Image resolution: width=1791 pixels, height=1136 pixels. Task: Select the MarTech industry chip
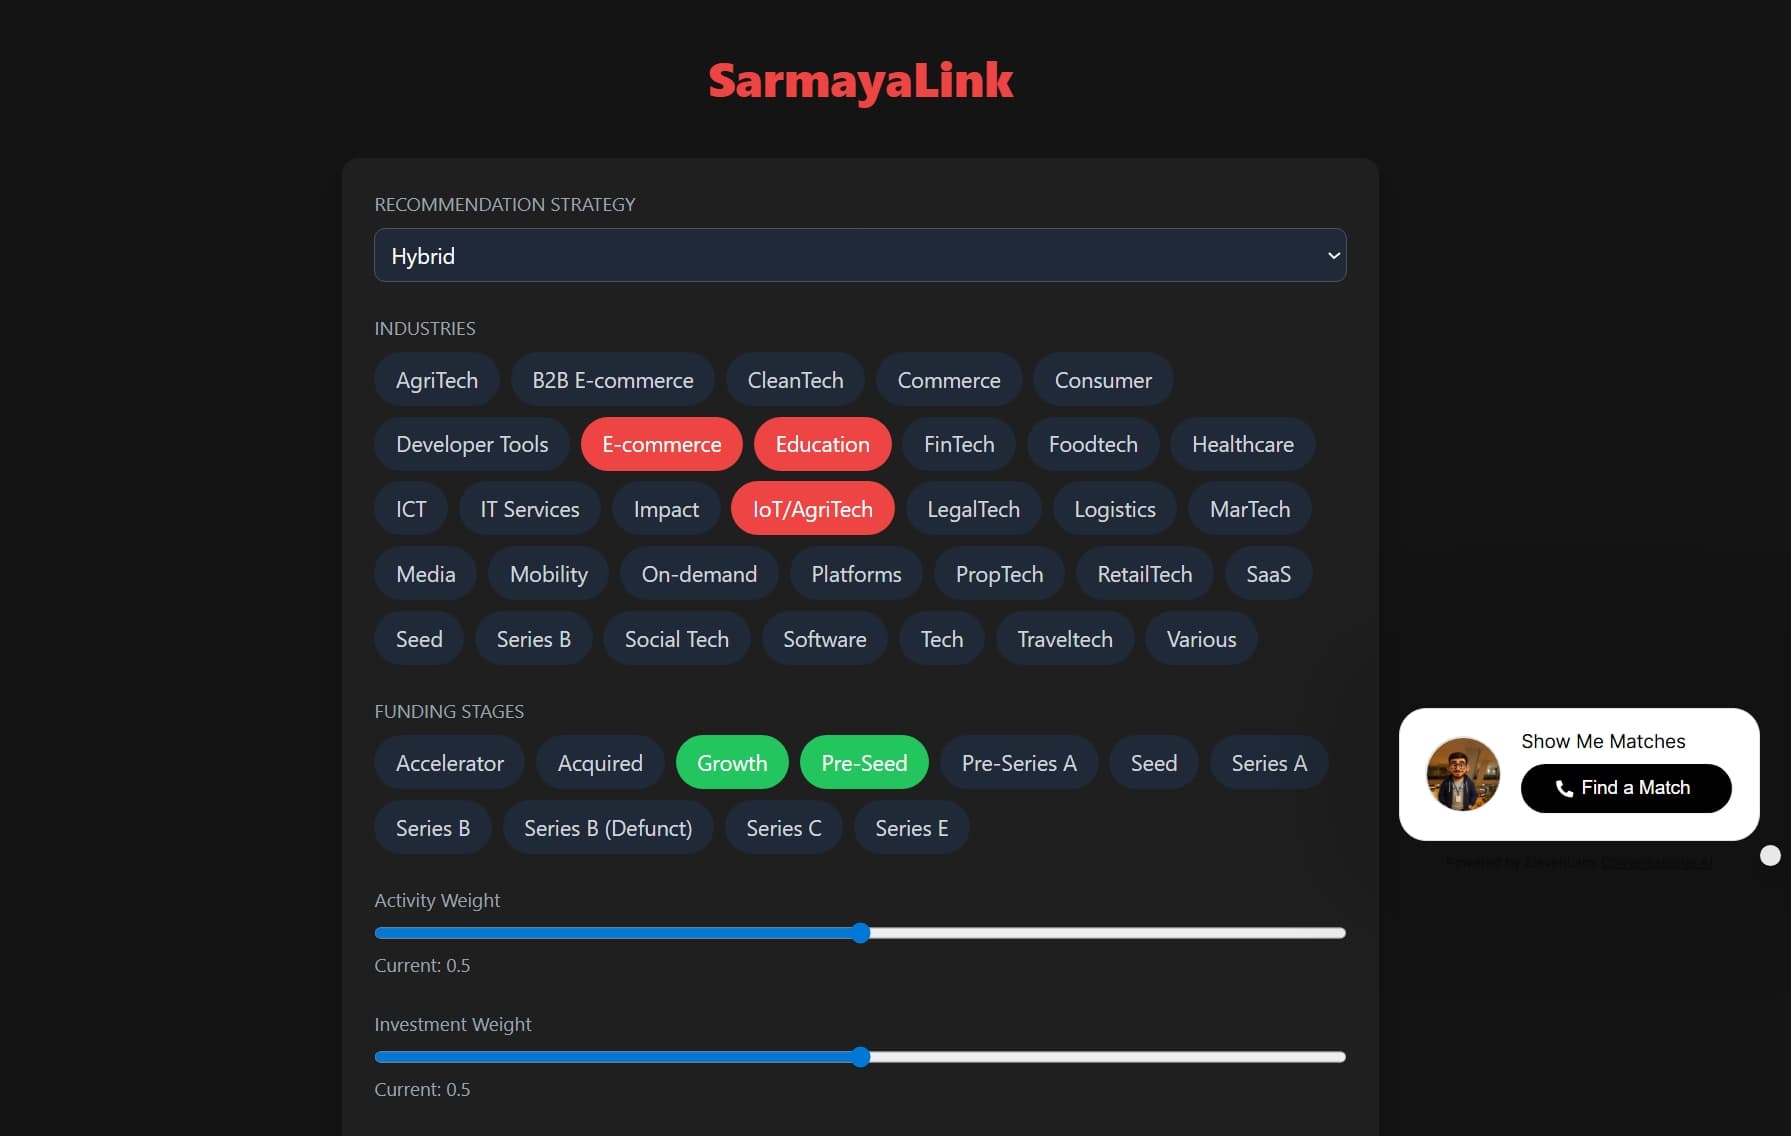coord(1250,509)
